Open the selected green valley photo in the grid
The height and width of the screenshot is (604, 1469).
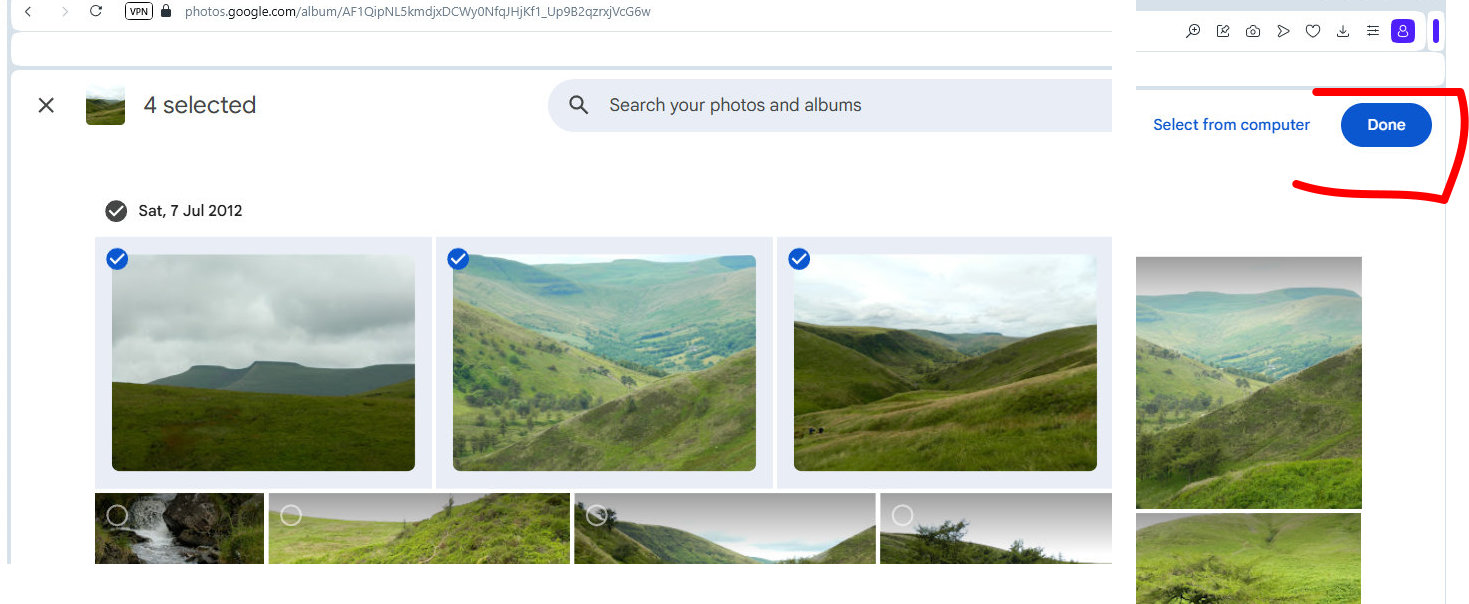click(604, 363)
